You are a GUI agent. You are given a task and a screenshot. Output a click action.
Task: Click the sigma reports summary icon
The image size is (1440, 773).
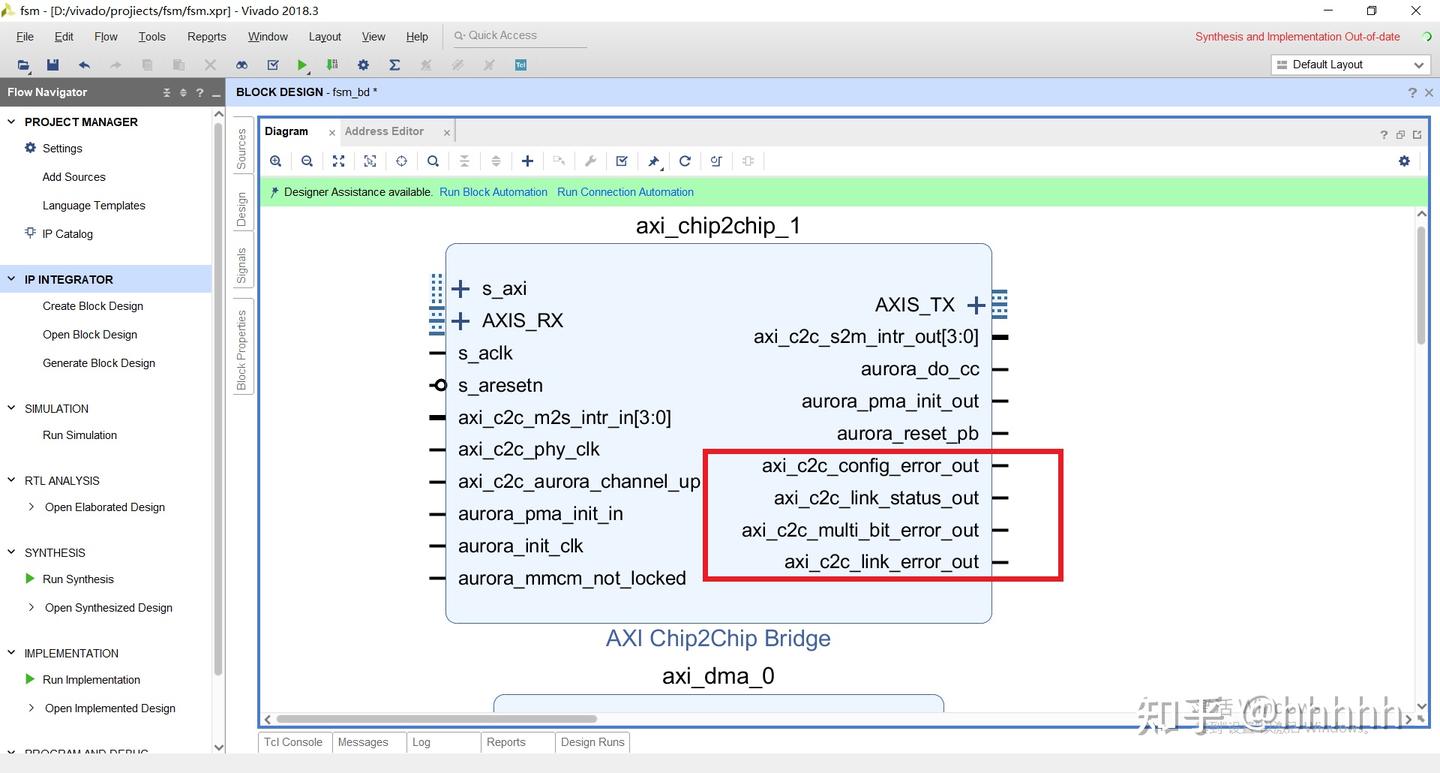point(394,64)
